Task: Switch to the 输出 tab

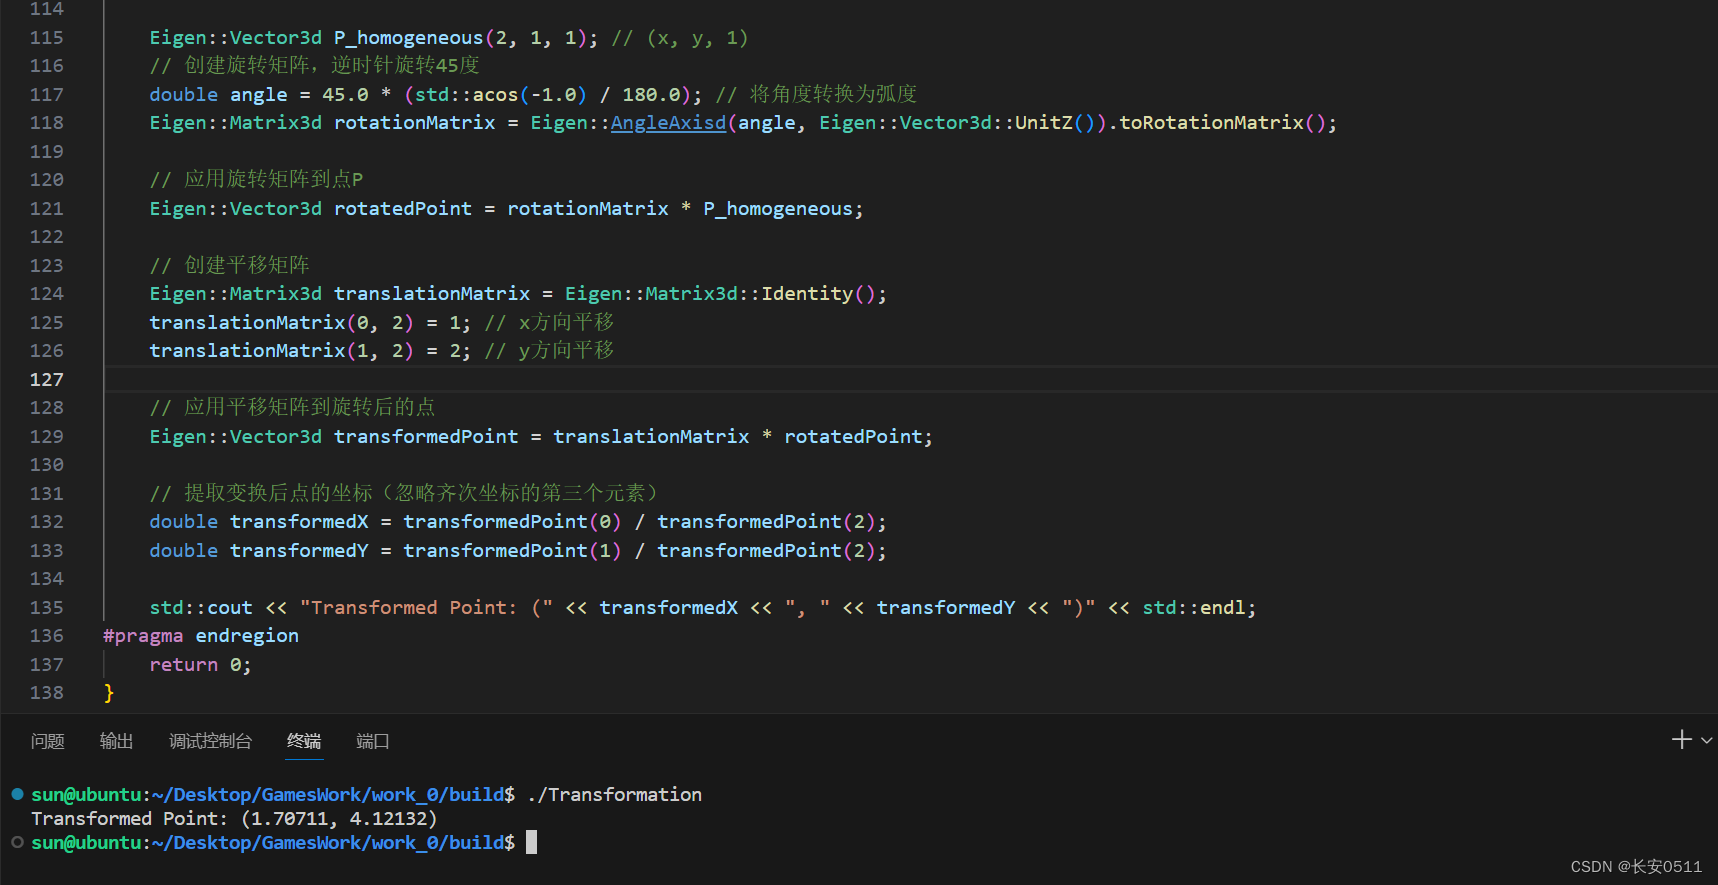Action: point(116,741)
